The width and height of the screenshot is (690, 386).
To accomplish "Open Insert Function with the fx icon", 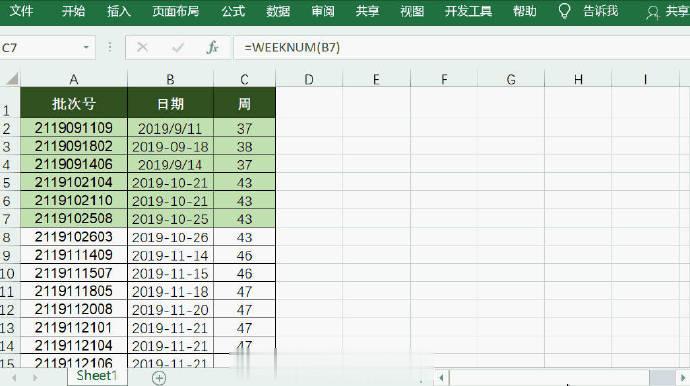I will (x=212, y=47).
